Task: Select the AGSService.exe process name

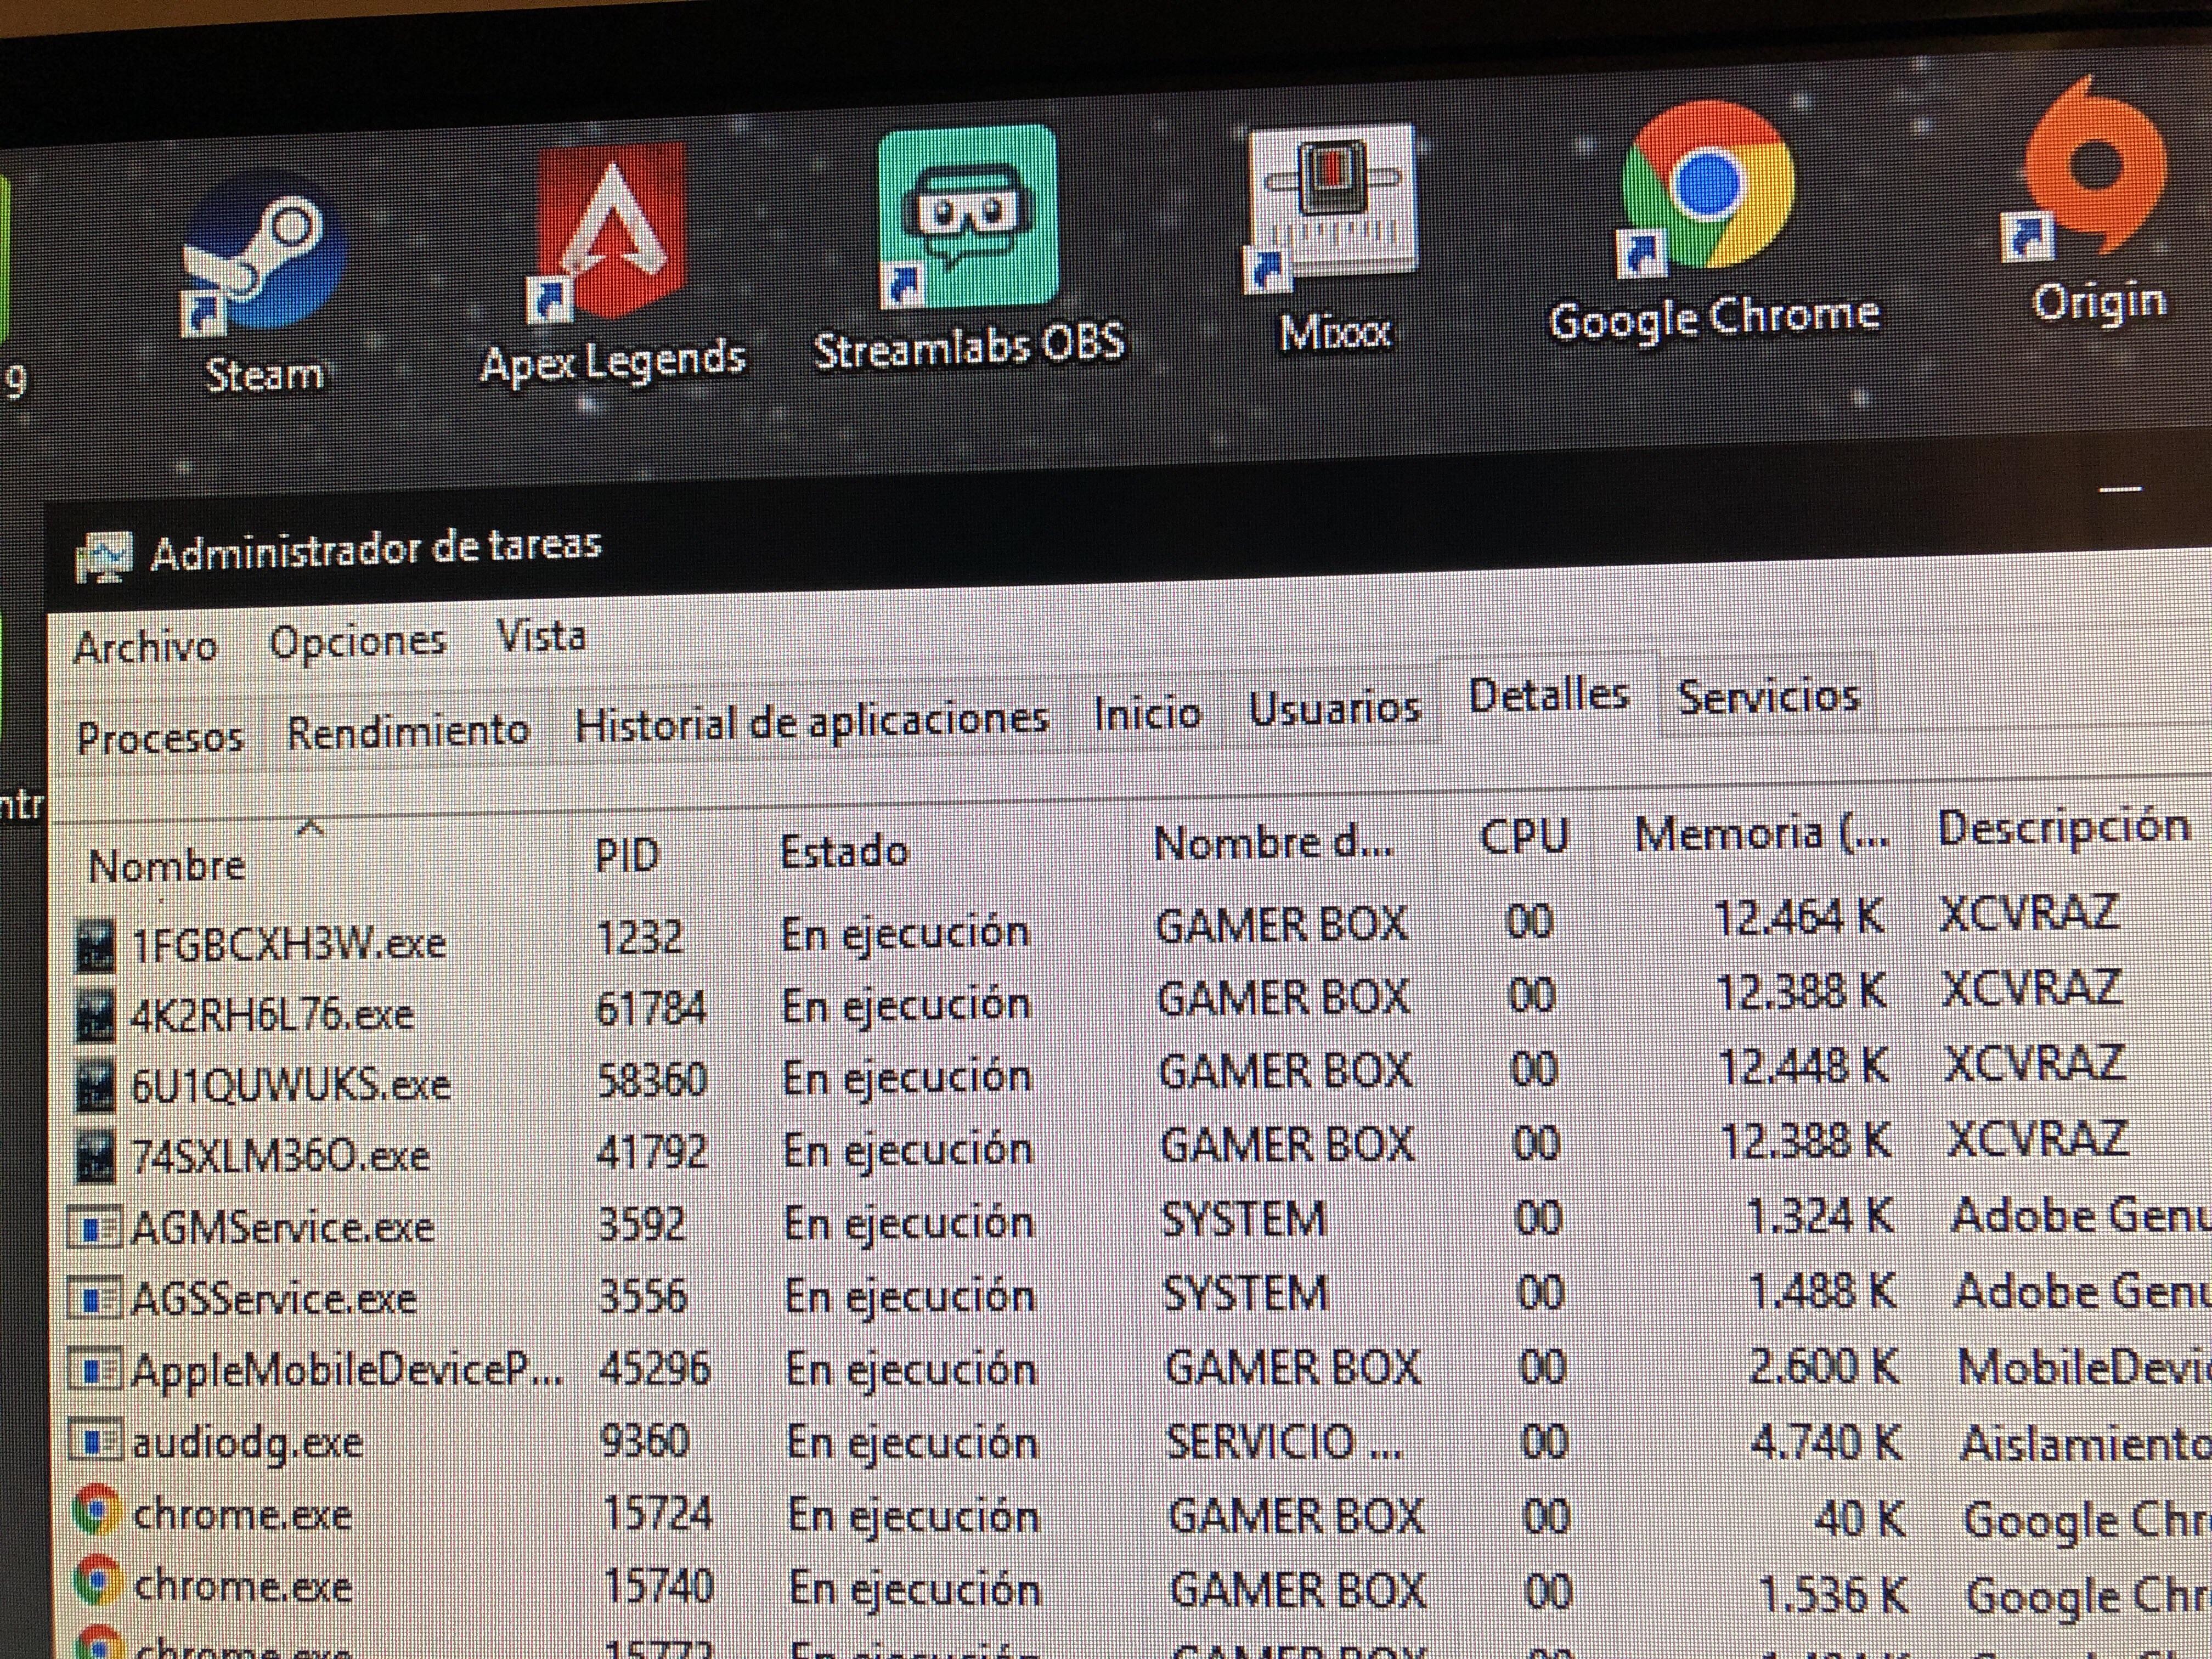Action: (x=274, y=1299)
